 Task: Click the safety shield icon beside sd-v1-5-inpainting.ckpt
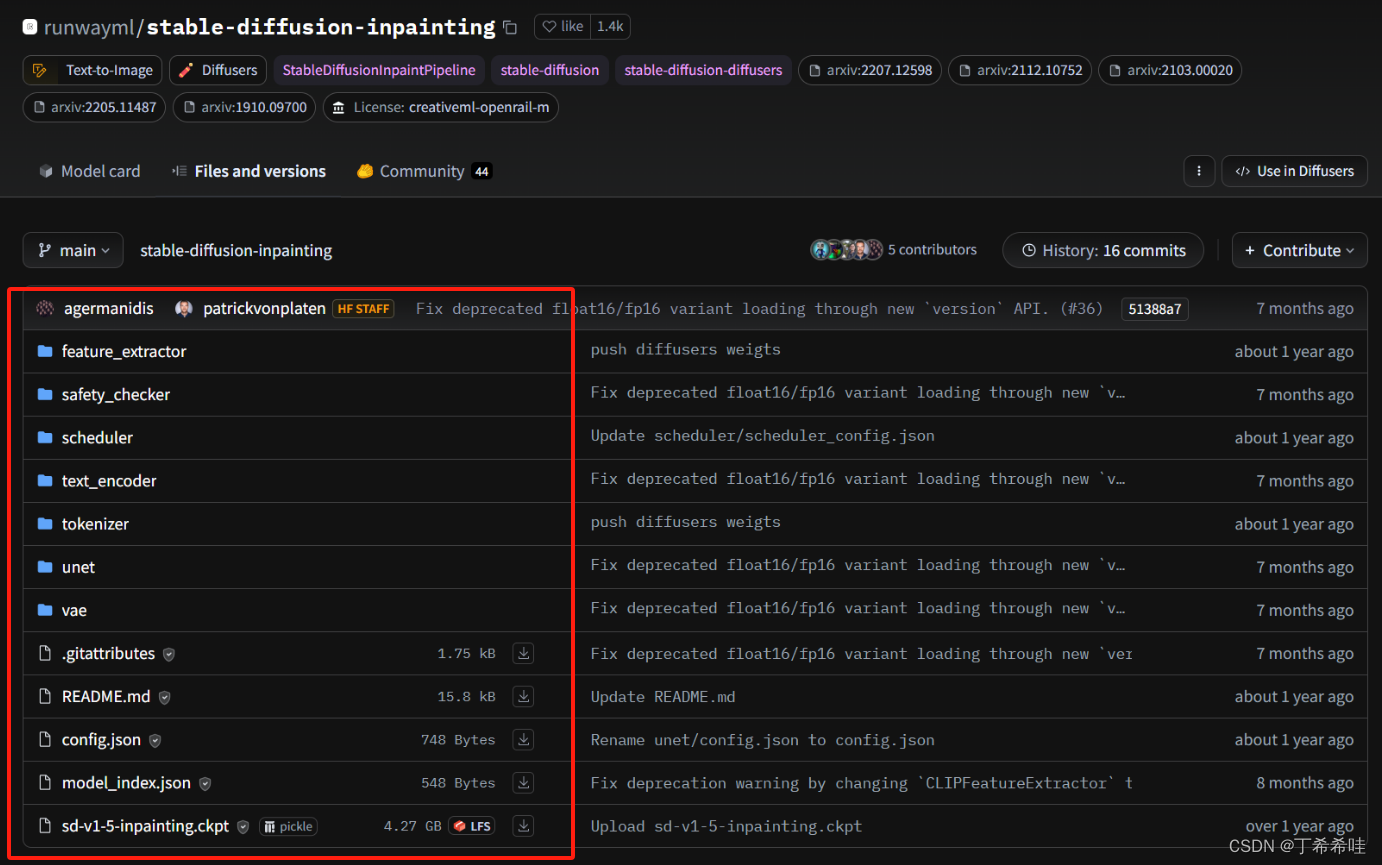click(242, 827)
